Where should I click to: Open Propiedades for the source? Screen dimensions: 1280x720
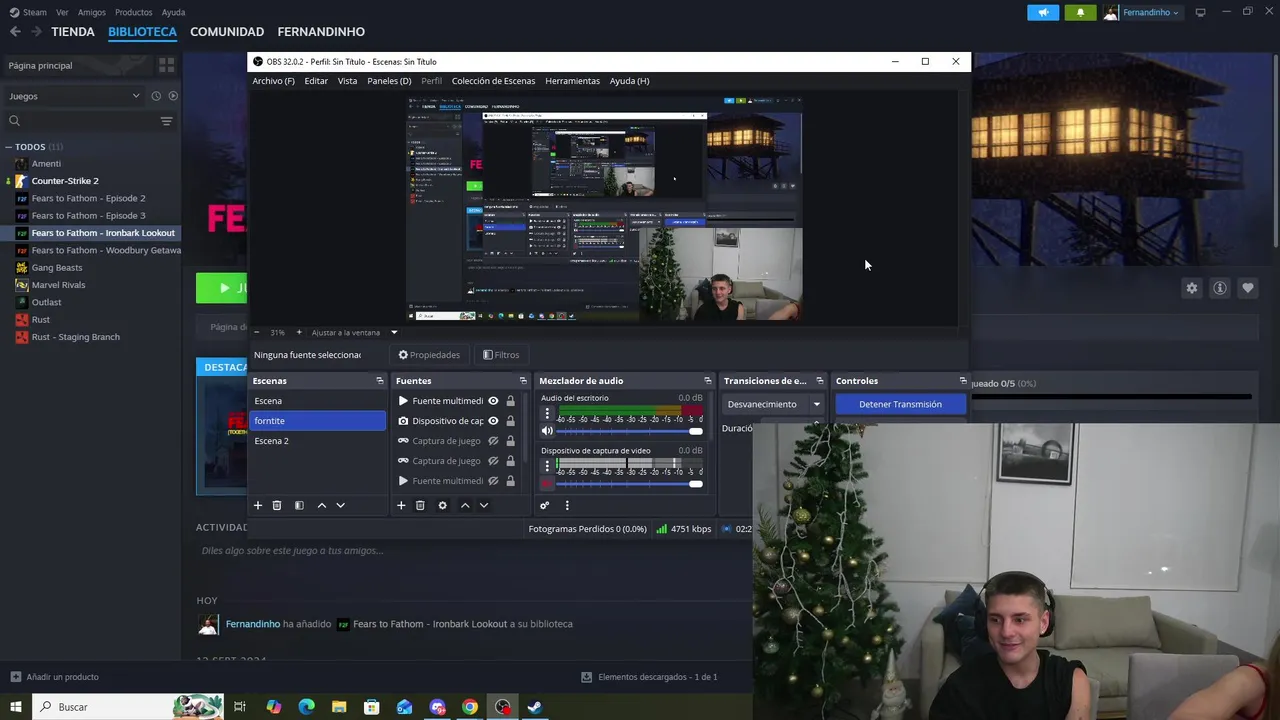point(429,355)
